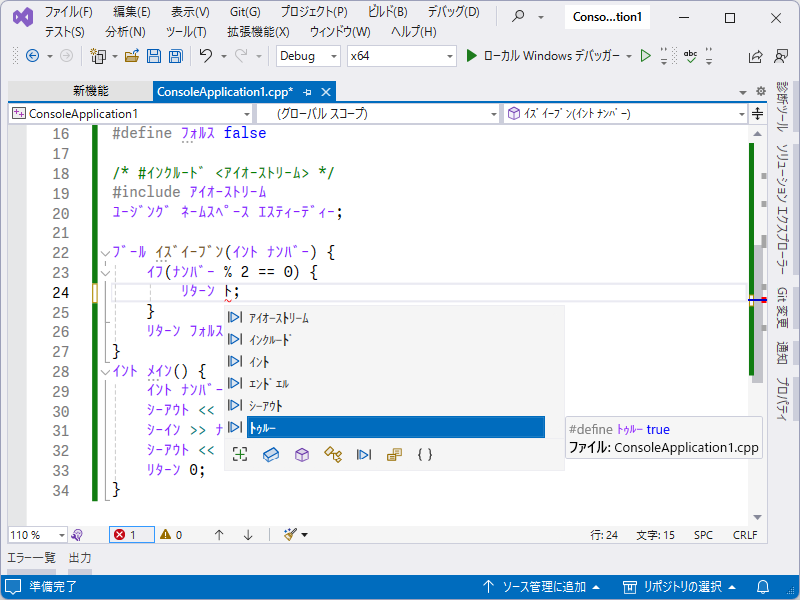Image resolution: width=800 pixels, height=600 pixels.
Task: Click the keywords filter icon in IntelliSense list
Action: tap(365, 454)
